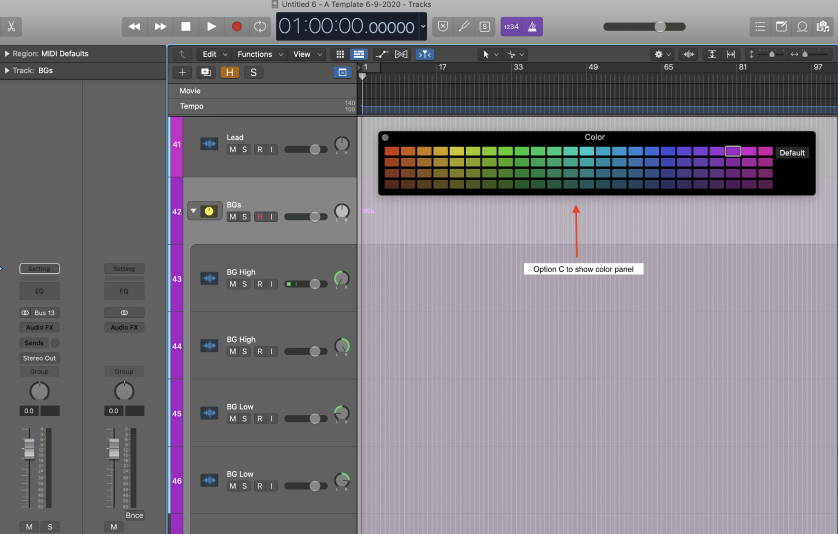
Task: Click the Add Track plus button
Action: [x=182, y=72]
